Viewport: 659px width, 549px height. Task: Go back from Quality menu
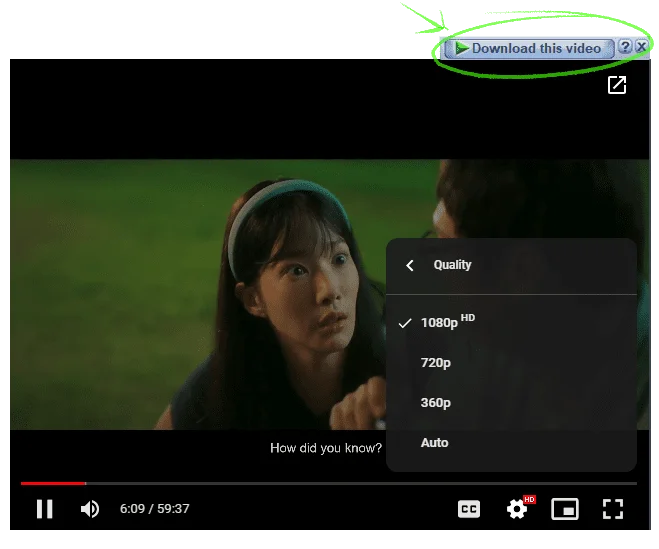(410, 265)
